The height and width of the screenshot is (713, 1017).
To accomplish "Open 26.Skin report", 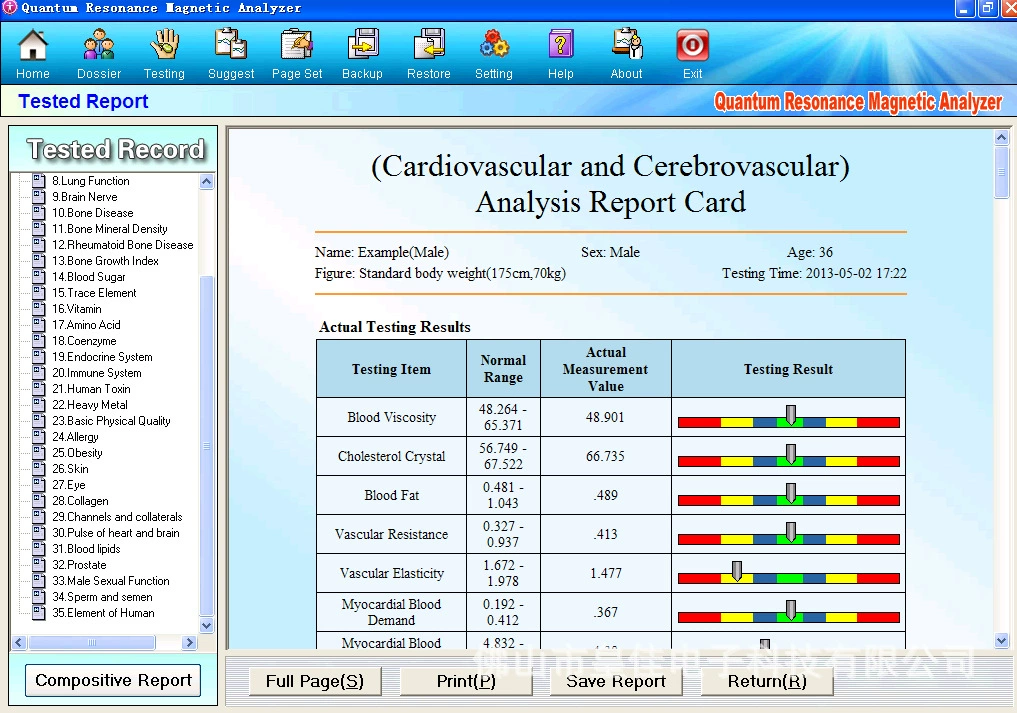I will pos(70,468).
